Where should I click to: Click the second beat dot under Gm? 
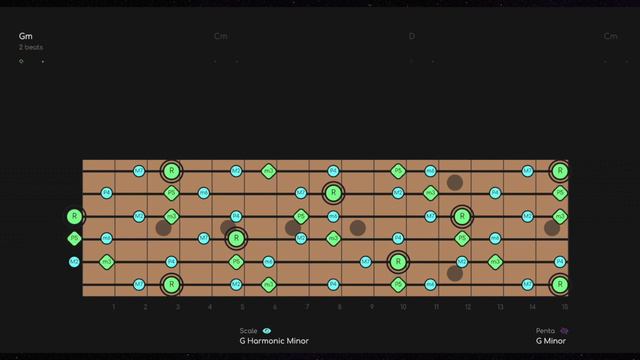[43, 62]
